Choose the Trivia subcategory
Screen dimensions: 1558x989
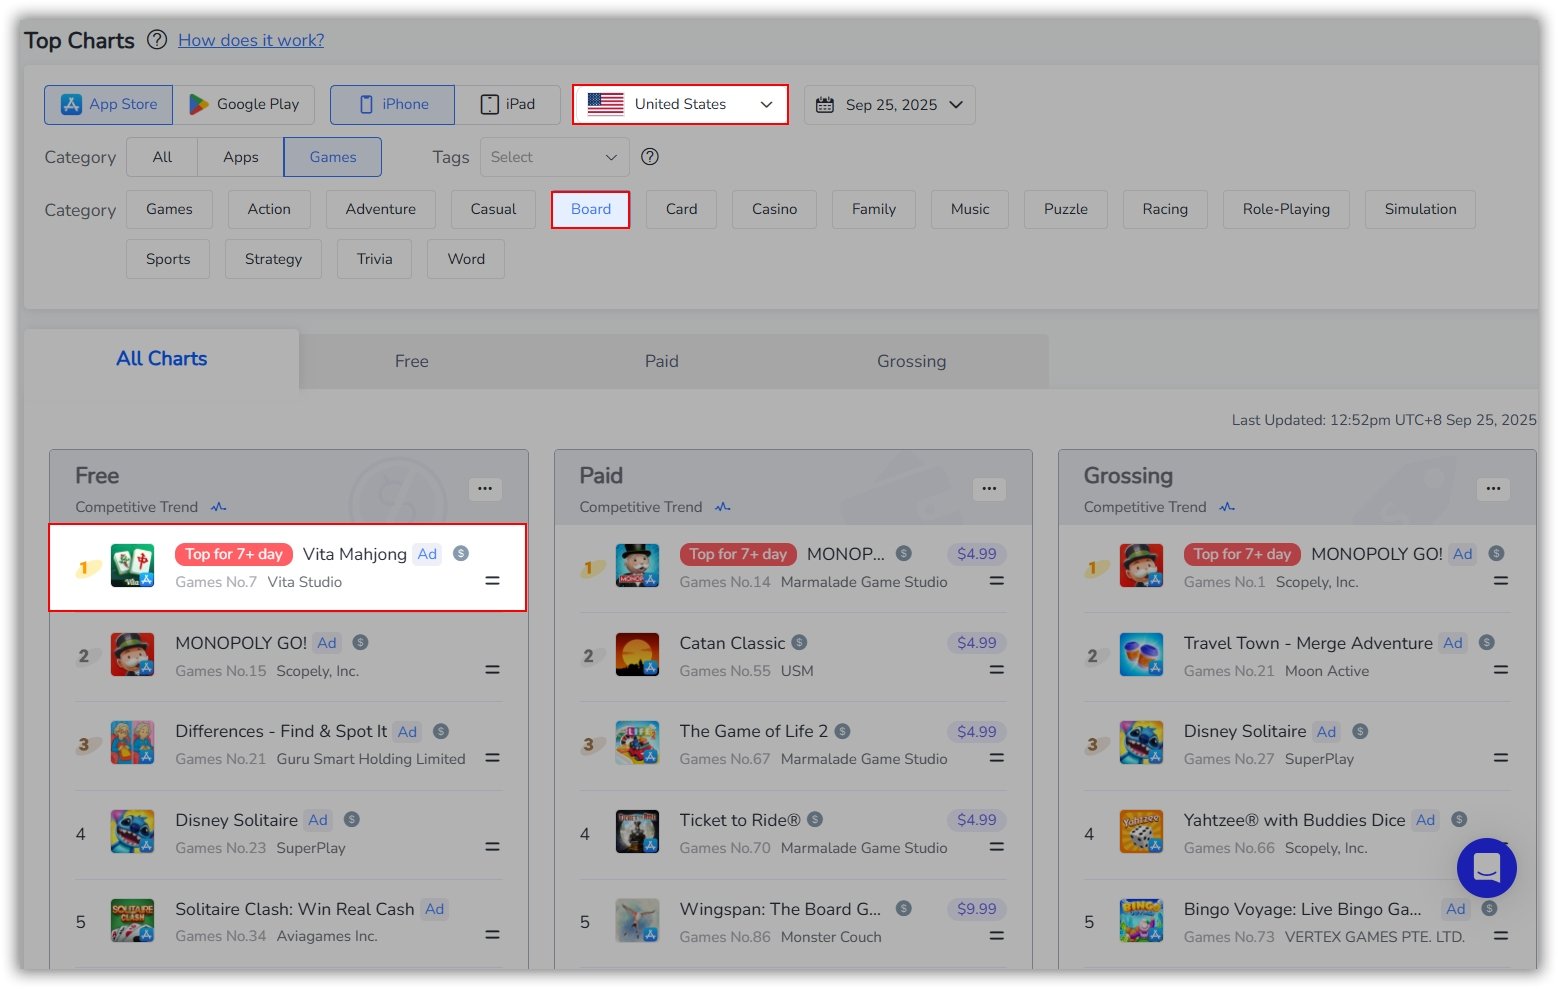click(x=374, y=259)
